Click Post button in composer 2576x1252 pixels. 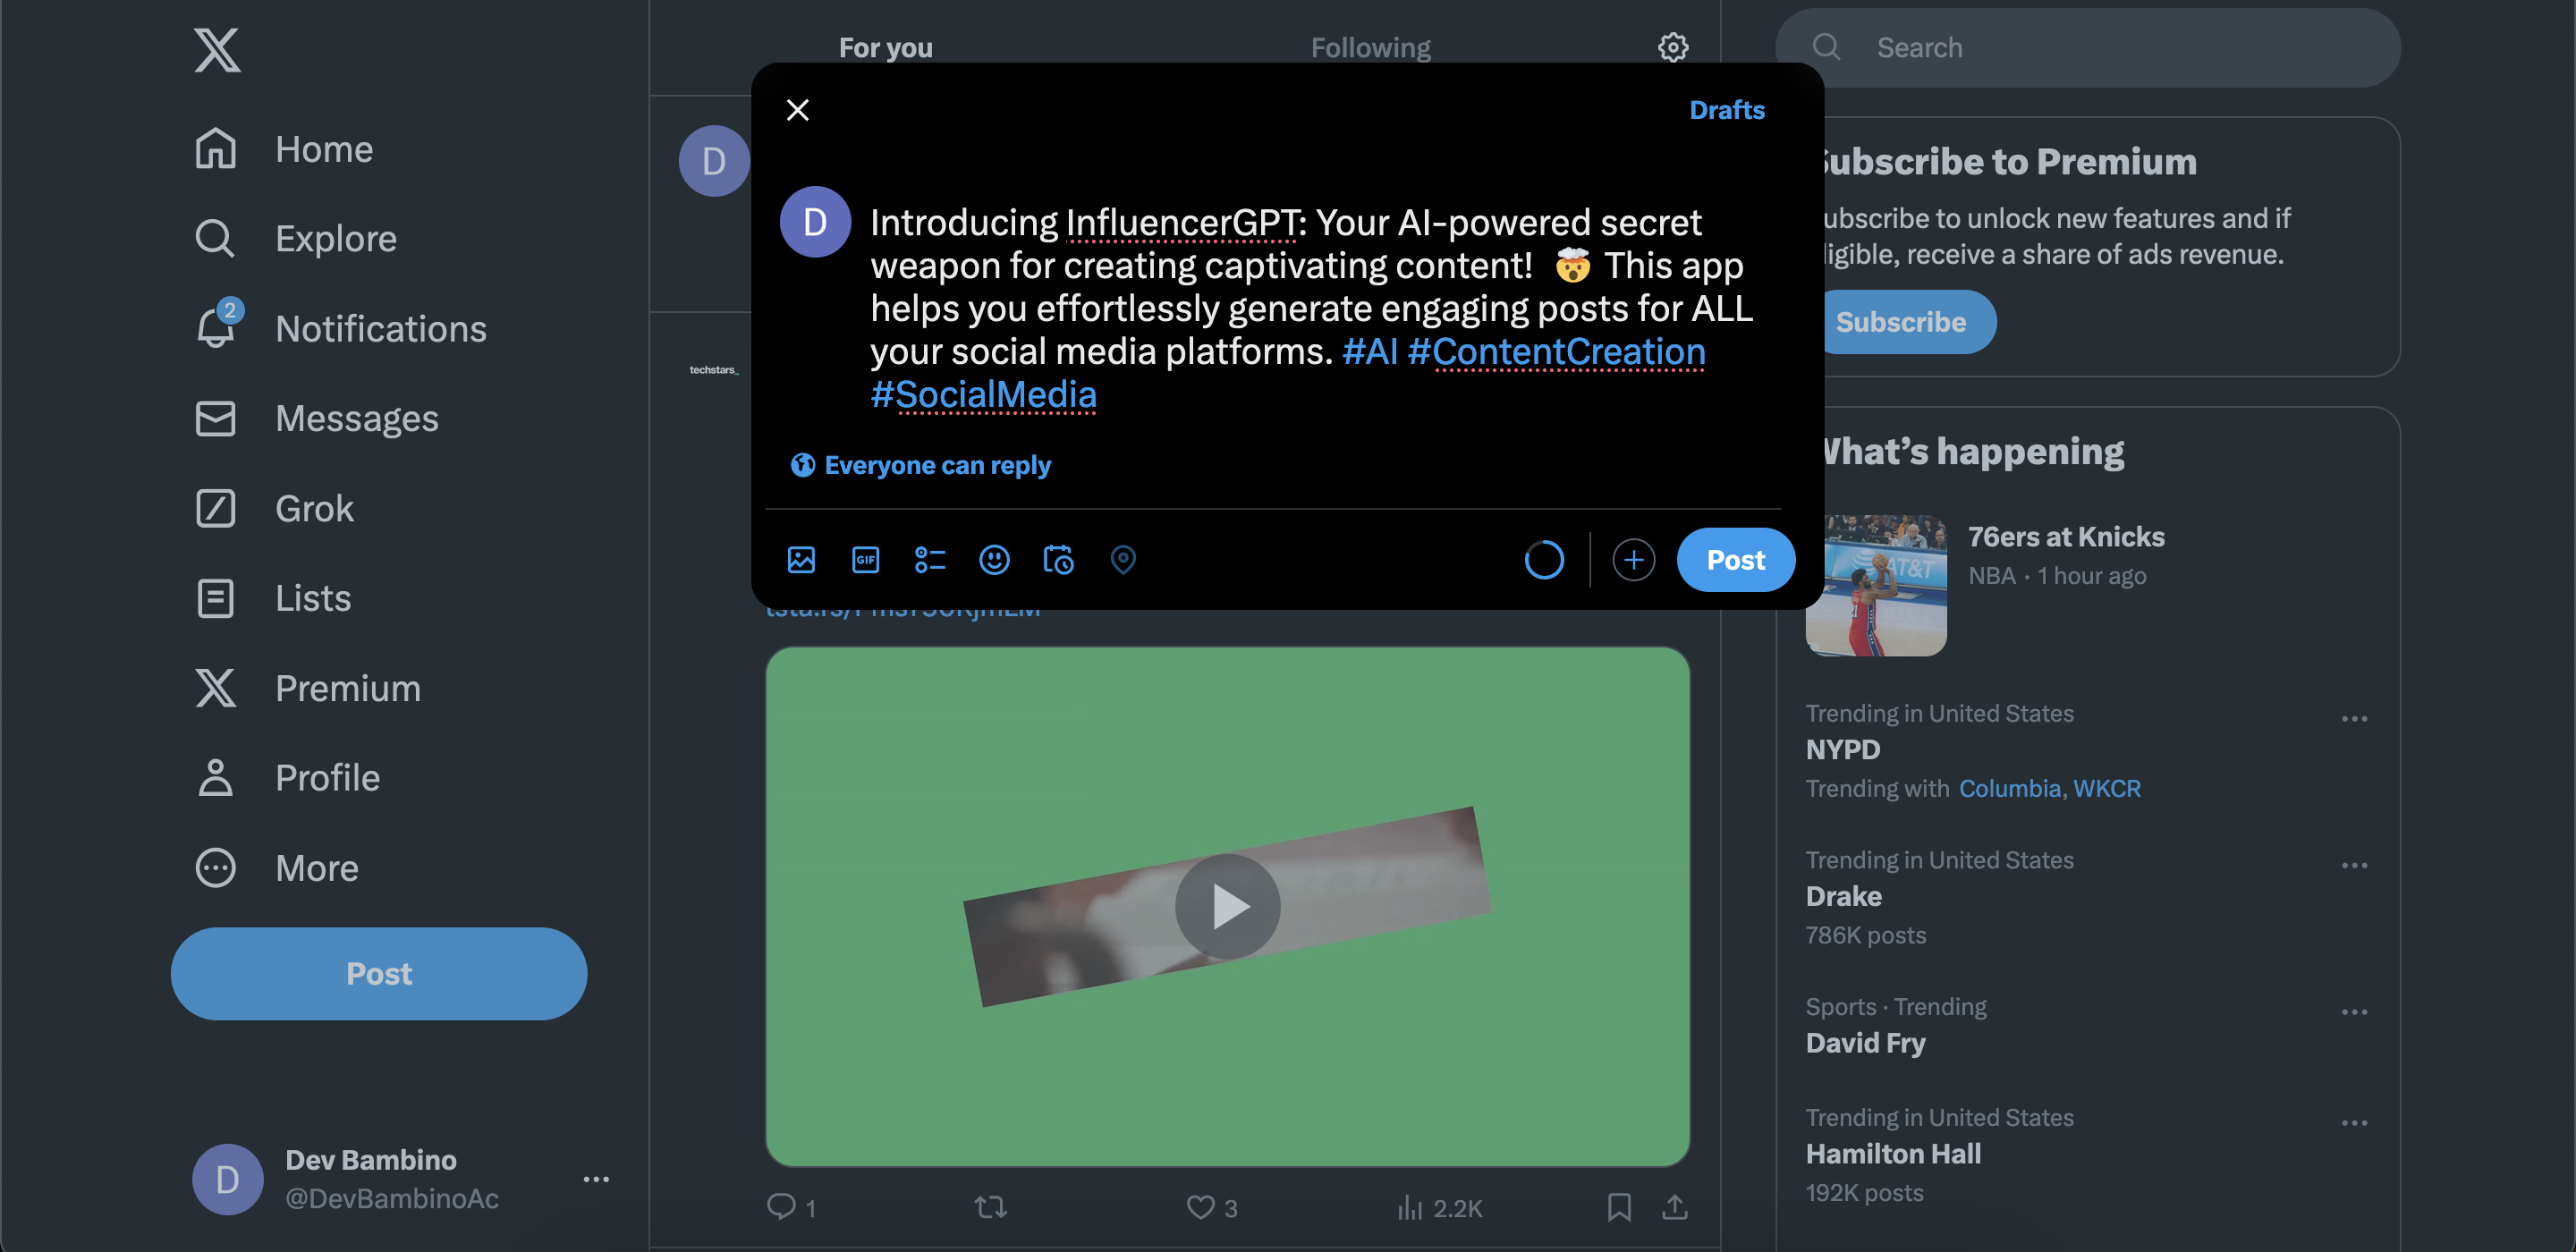click(1735, 560)
